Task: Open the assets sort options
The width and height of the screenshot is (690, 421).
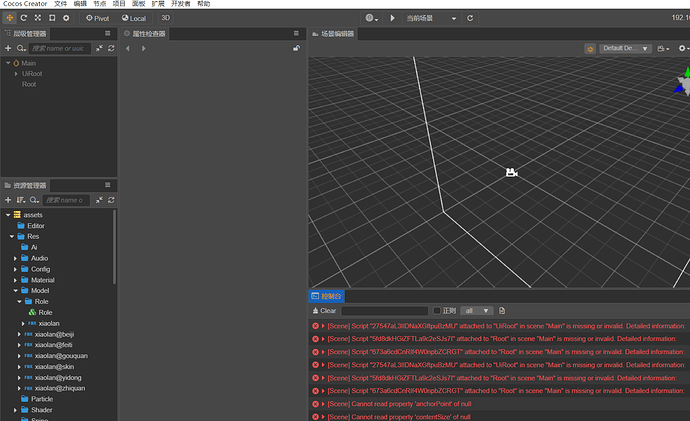Action: (21, 200)
